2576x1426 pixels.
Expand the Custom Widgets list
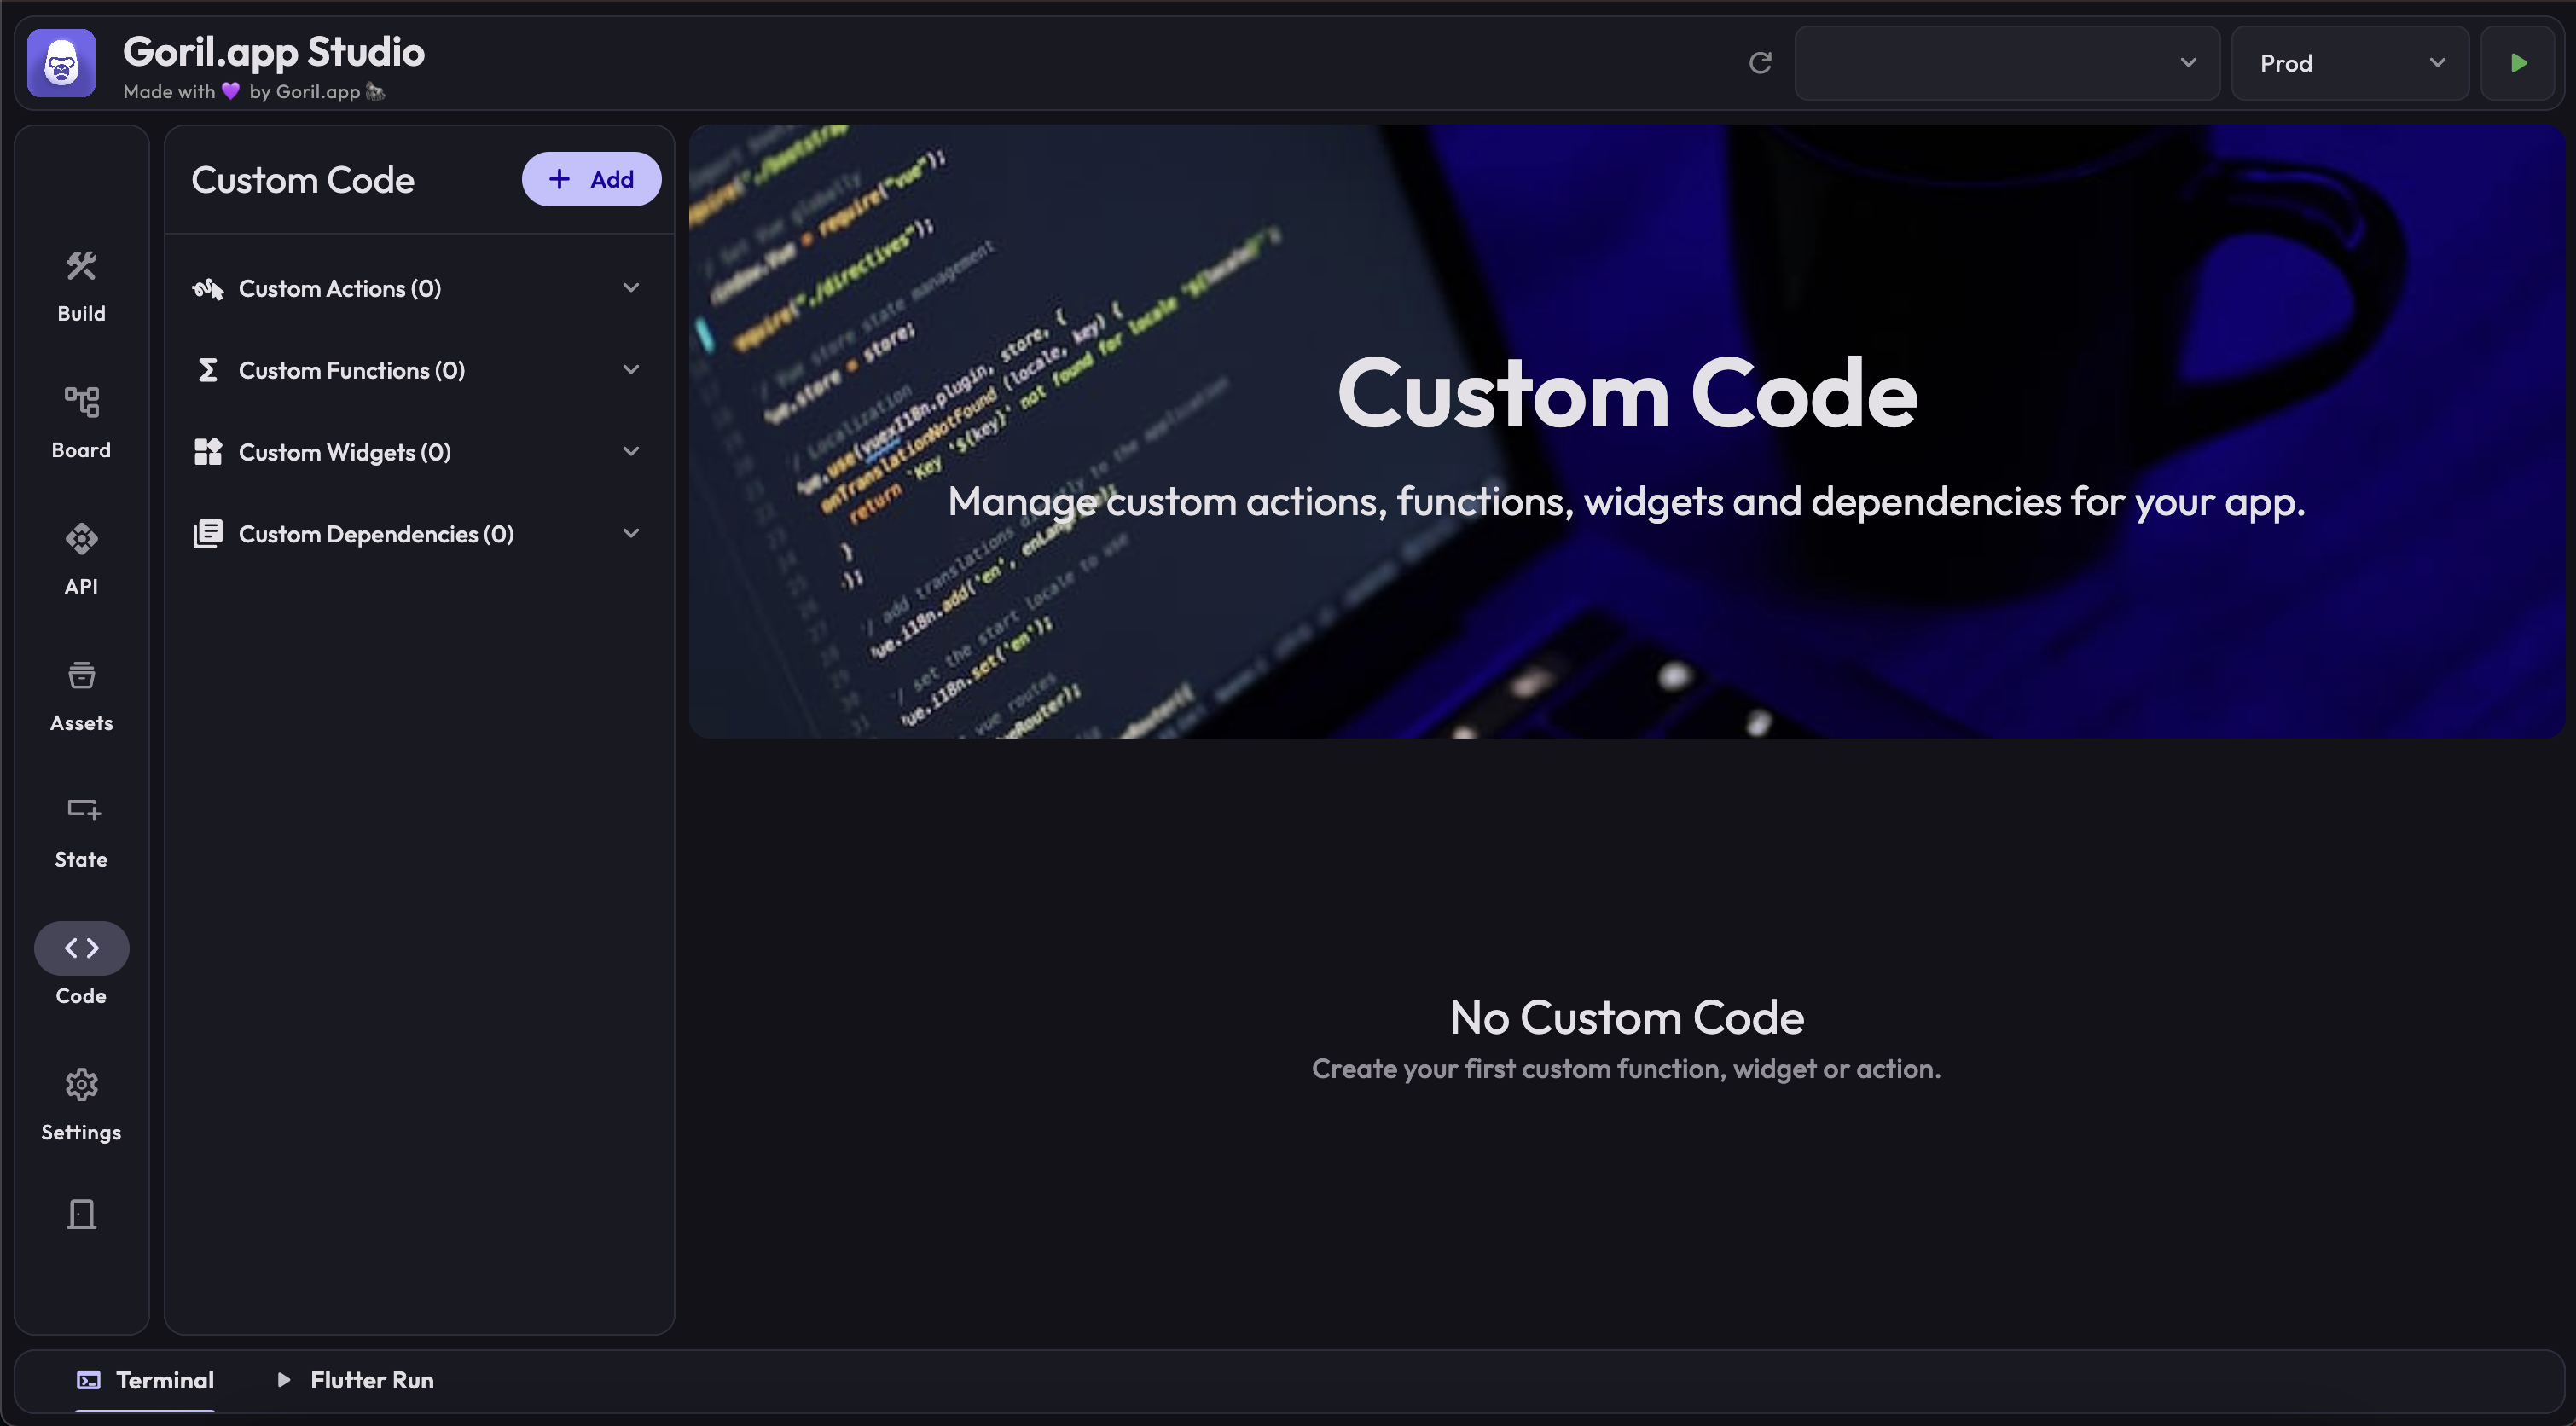click(630, 452)
